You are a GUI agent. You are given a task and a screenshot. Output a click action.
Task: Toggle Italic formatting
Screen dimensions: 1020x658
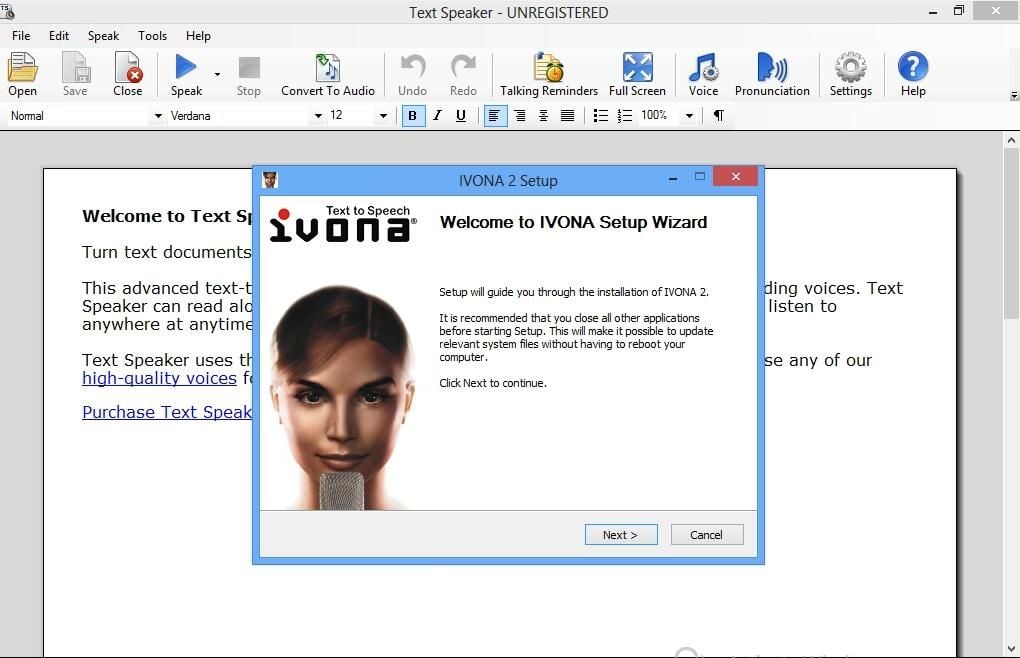437,116
